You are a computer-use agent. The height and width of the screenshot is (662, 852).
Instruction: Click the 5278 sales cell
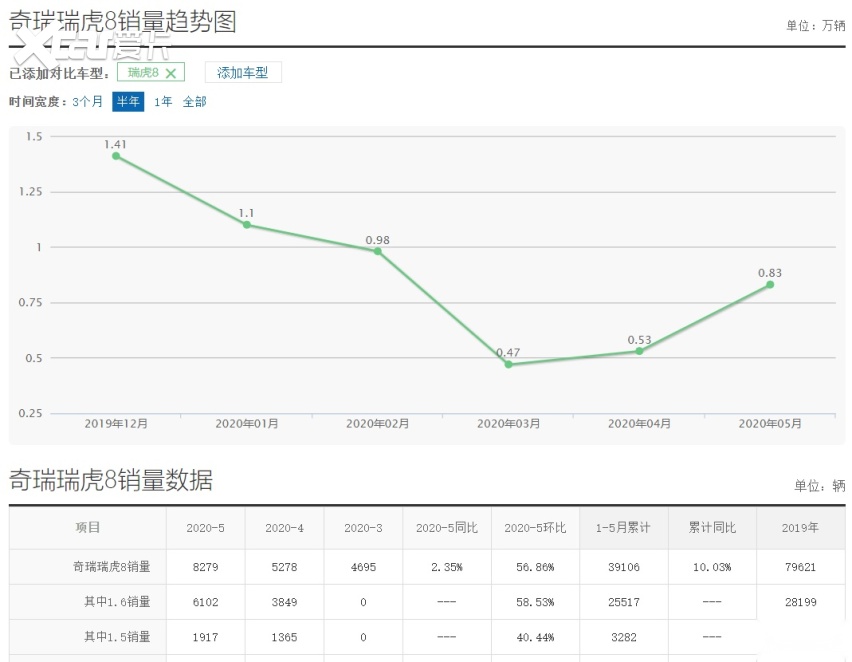(x=284, y=567)
